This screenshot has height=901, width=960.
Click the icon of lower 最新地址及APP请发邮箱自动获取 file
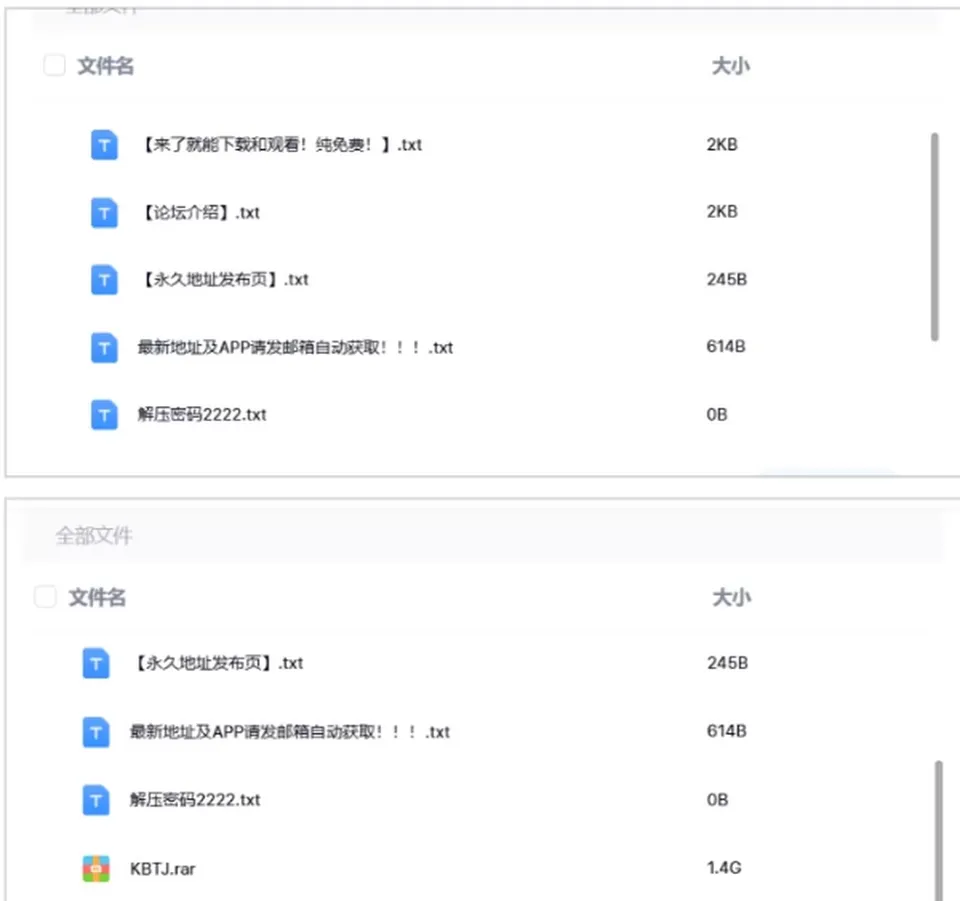(96, 732)
